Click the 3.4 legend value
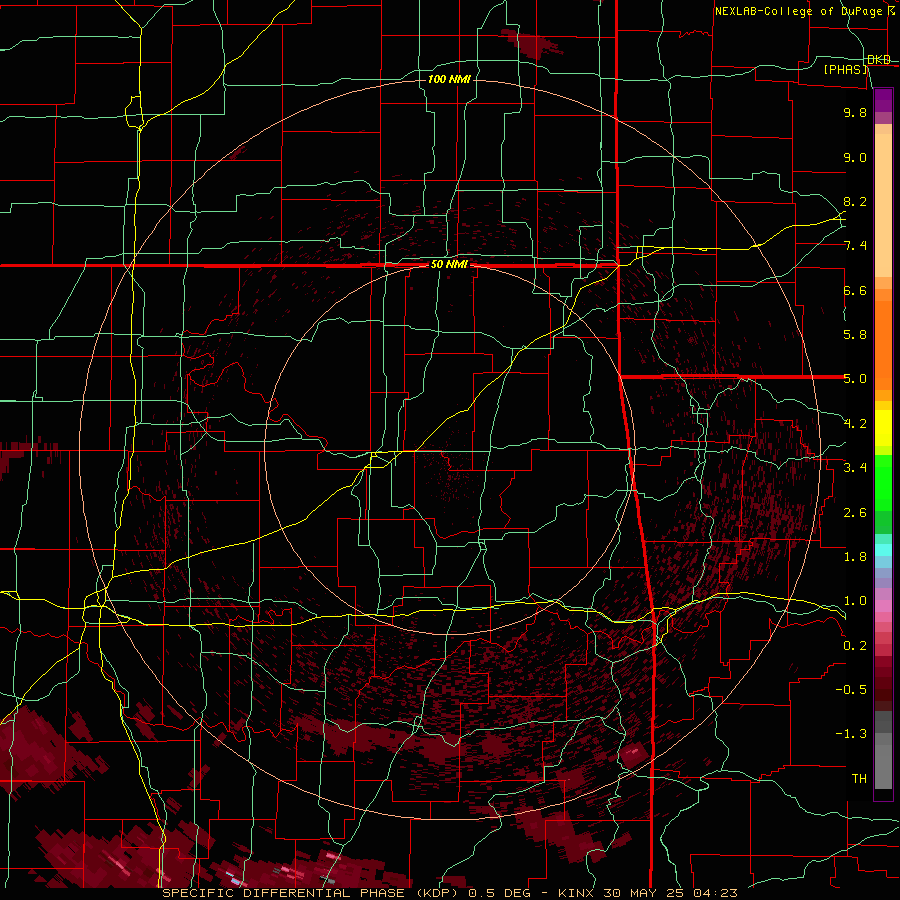The height and width of the screenshot is (900, 900). click(x=855, y=468)
